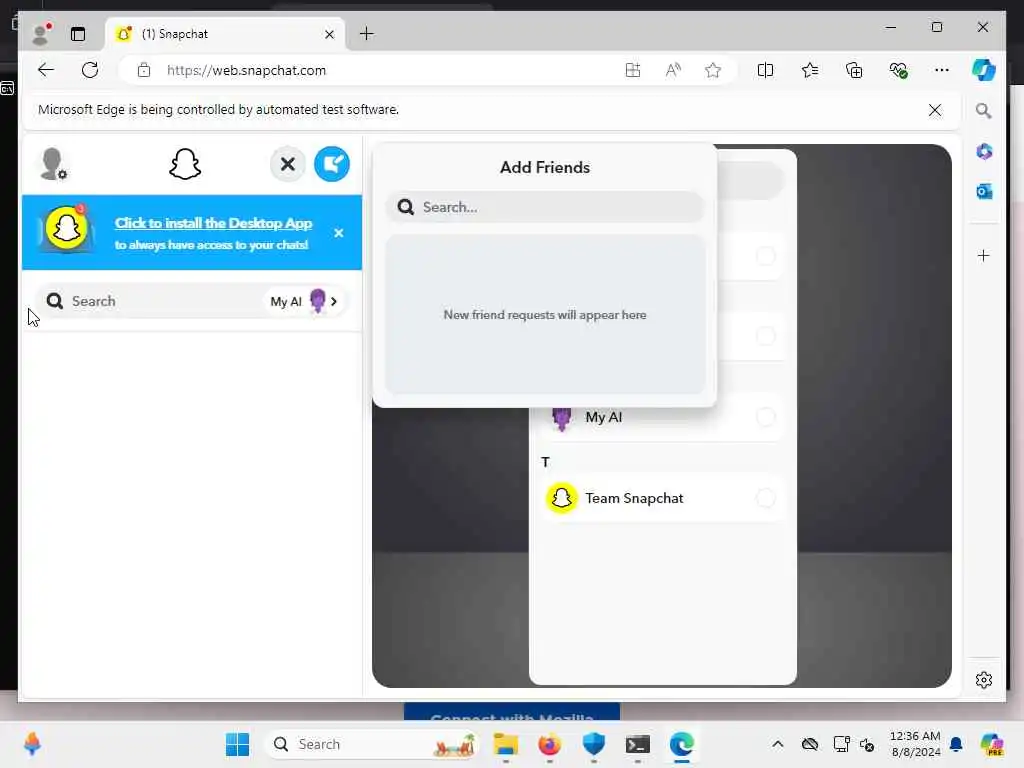
Task: Open Edge sidebar settings gear
Action: click(x=984, y=680)
